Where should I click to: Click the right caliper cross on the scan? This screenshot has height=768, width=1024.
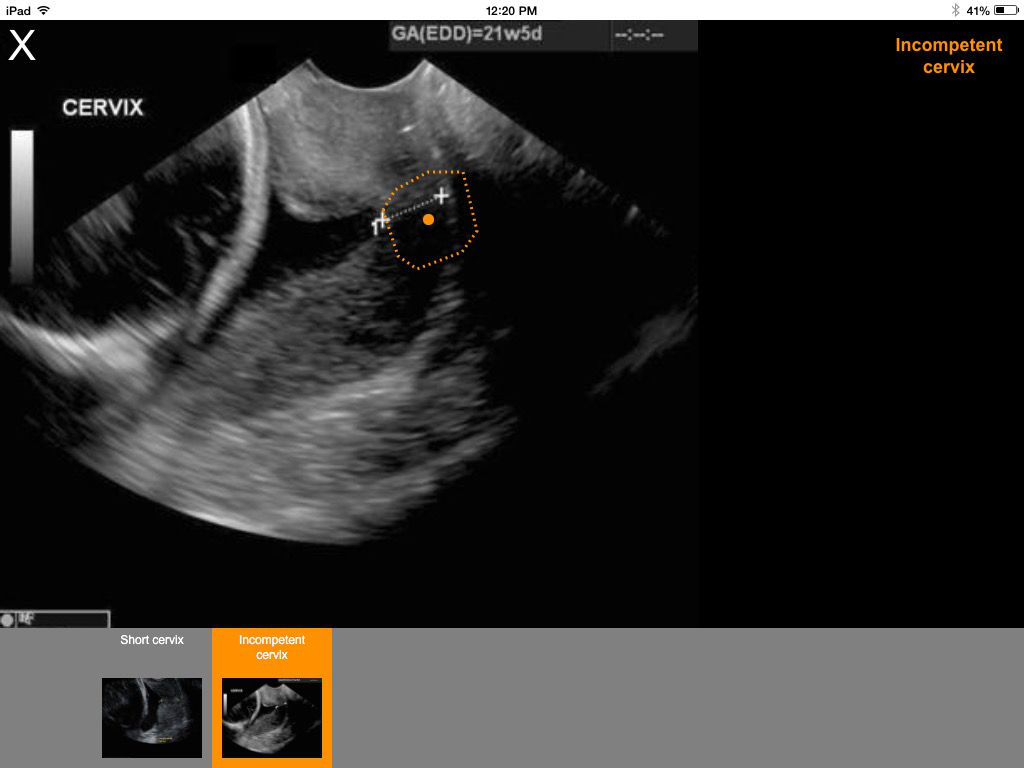441,196
